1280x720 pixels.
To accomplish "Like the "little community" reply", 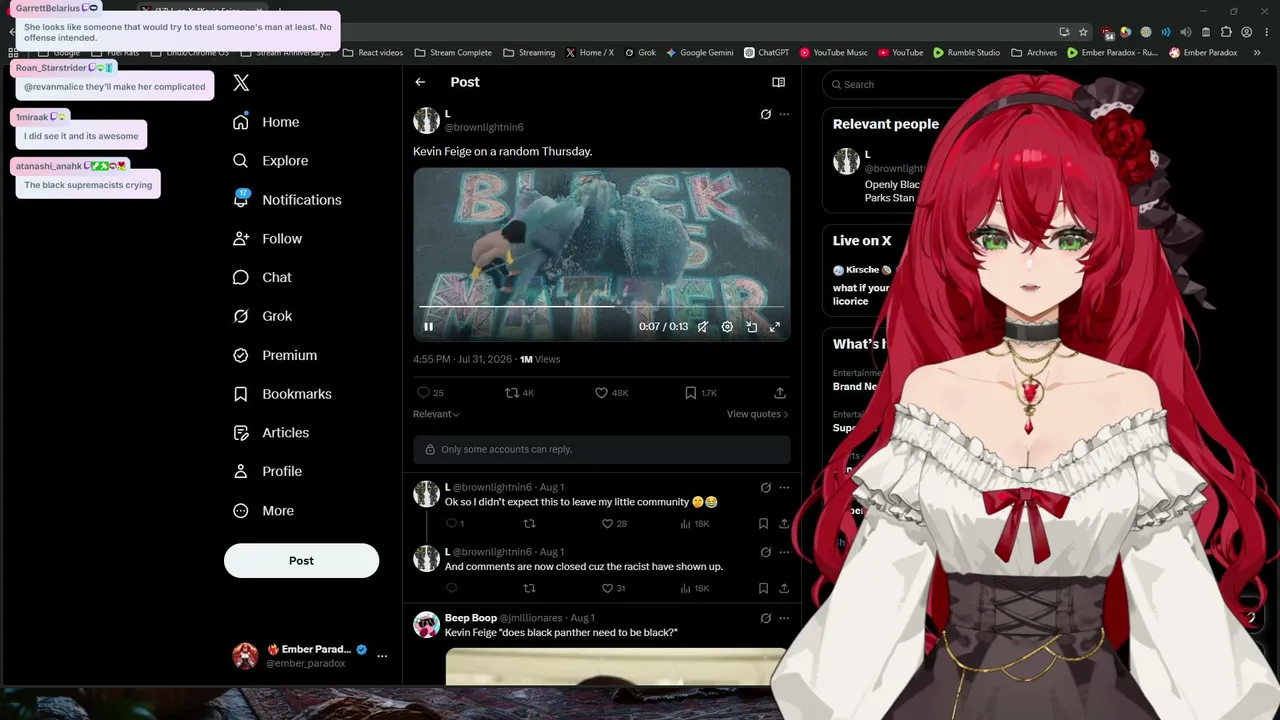I will click(x=614, y=524).
